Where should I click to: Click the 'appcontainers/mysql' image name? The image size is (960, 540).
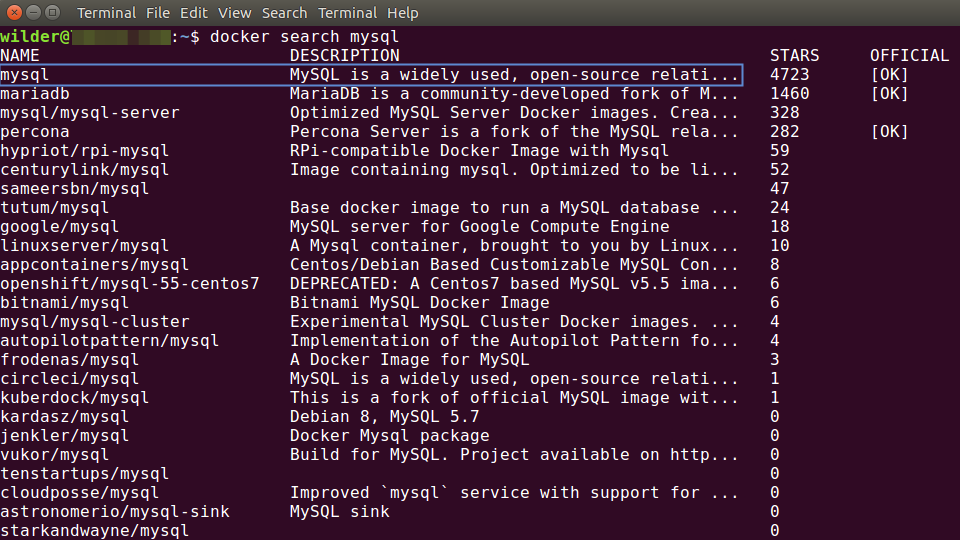[95, 264]
